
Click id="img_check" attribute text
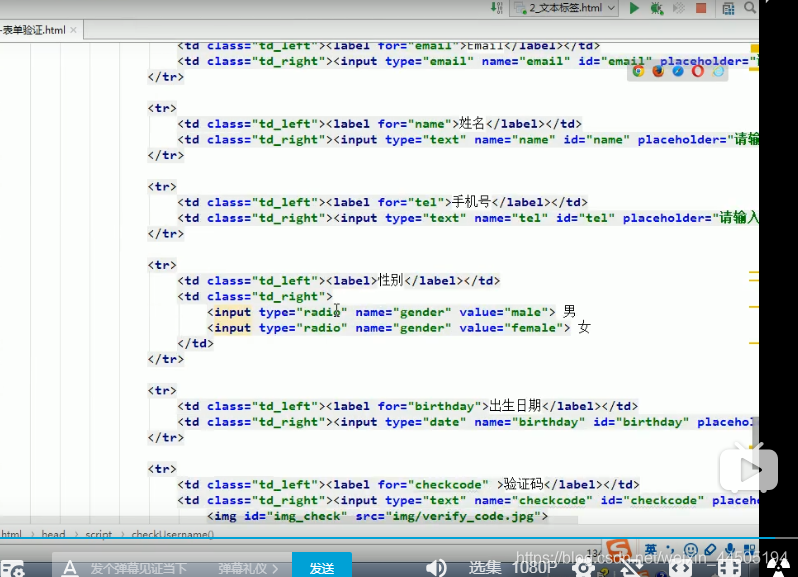click(x=295, y=516)
